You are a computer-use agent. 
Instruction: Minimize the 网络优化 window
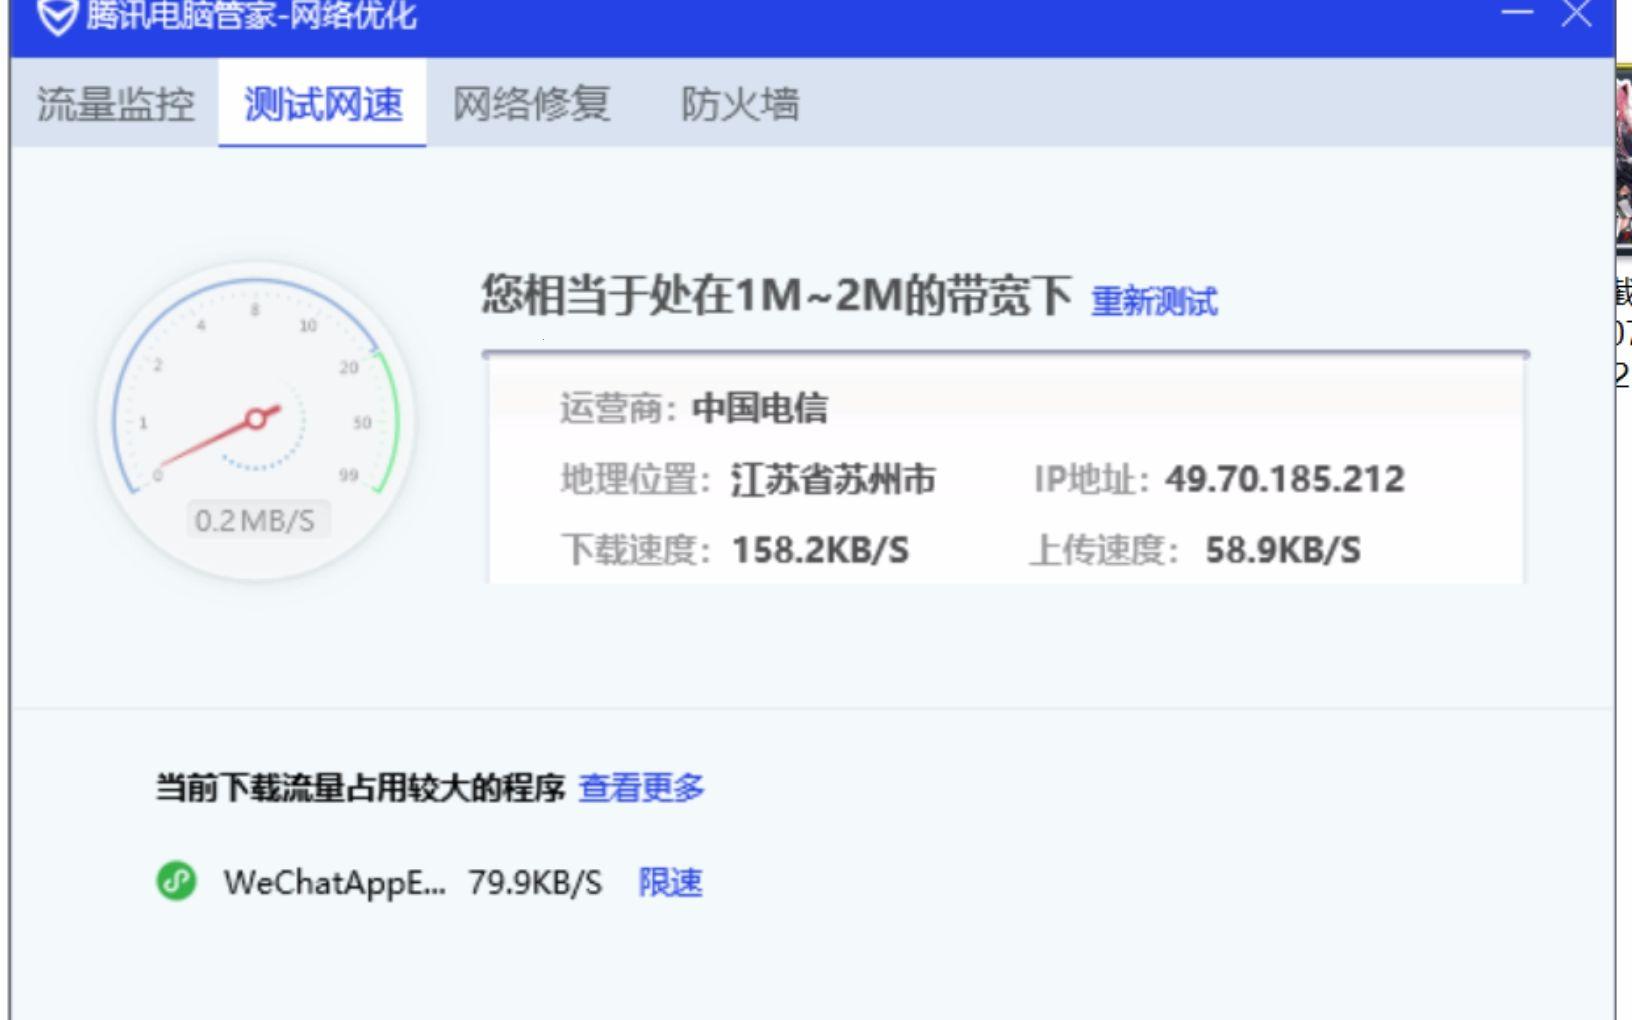click(x=1517, y=12)
